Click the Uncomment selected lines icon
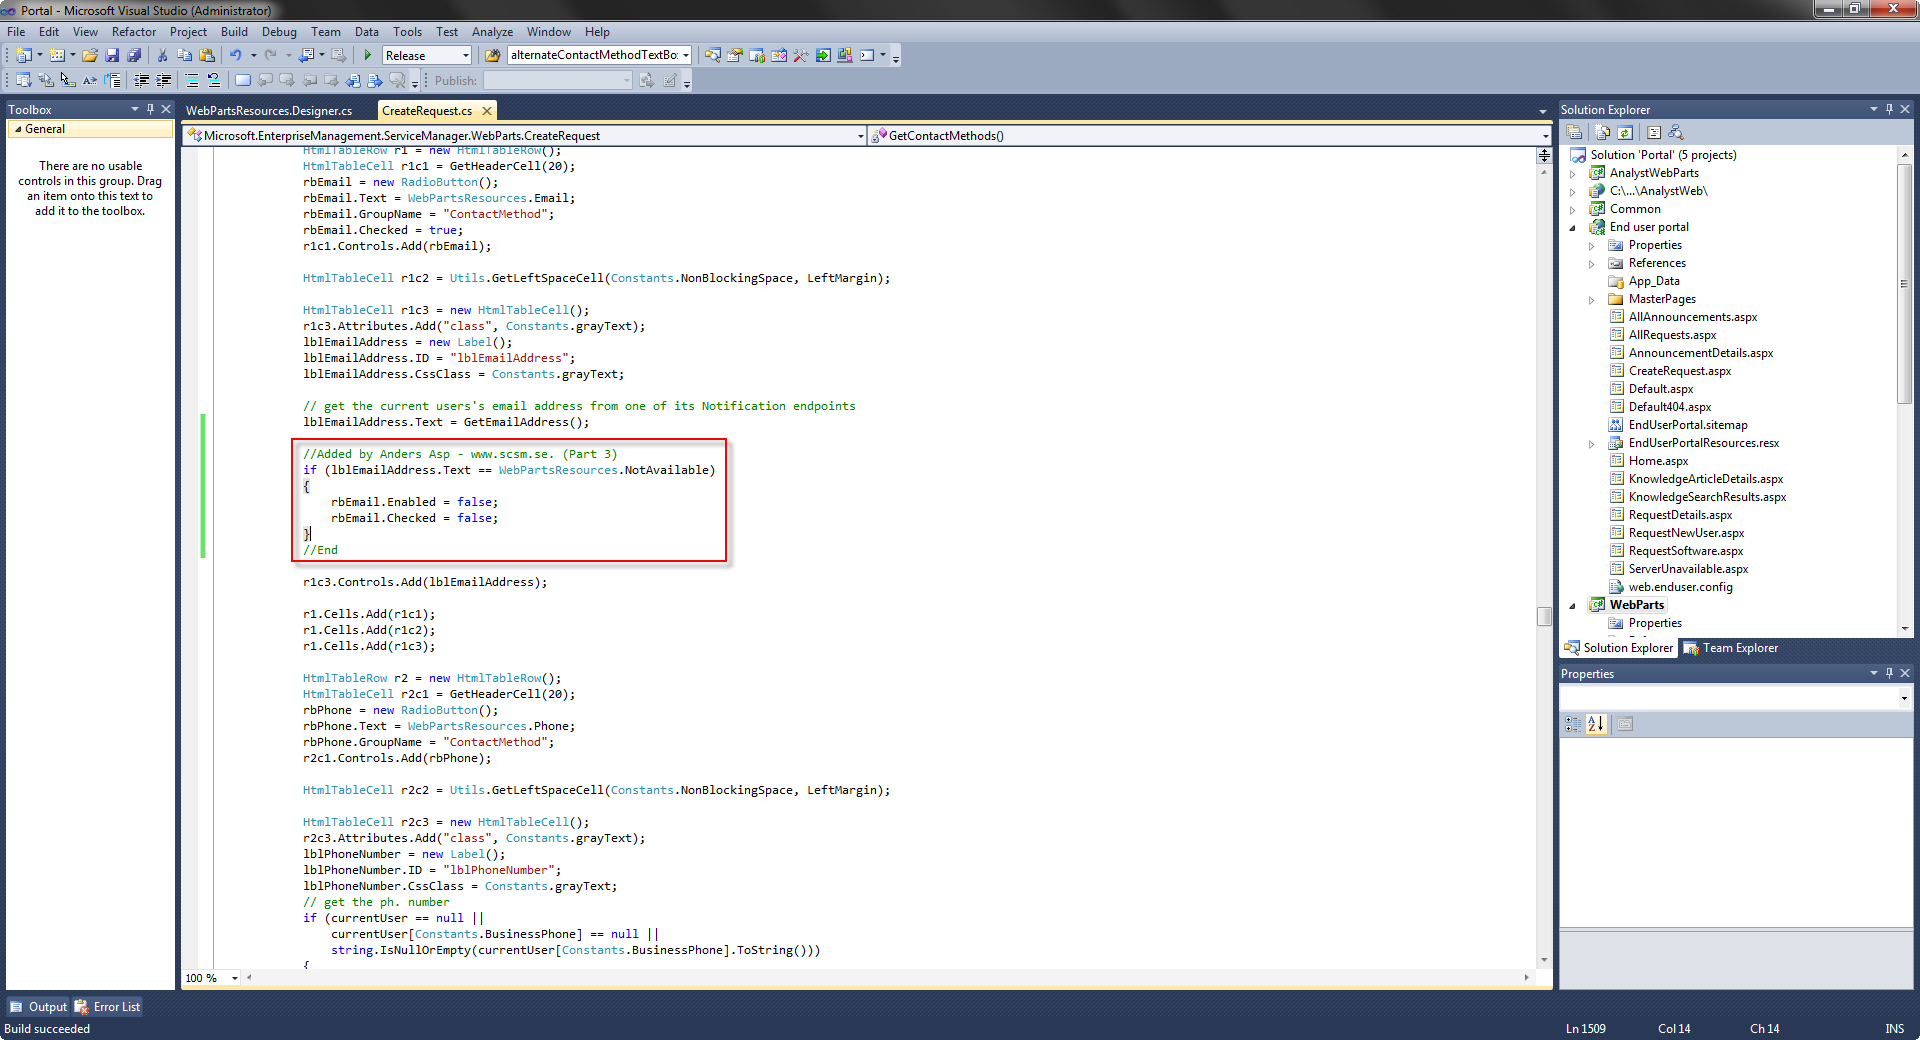Viewport: 1920px width, 1040px height. coord(214,80)
